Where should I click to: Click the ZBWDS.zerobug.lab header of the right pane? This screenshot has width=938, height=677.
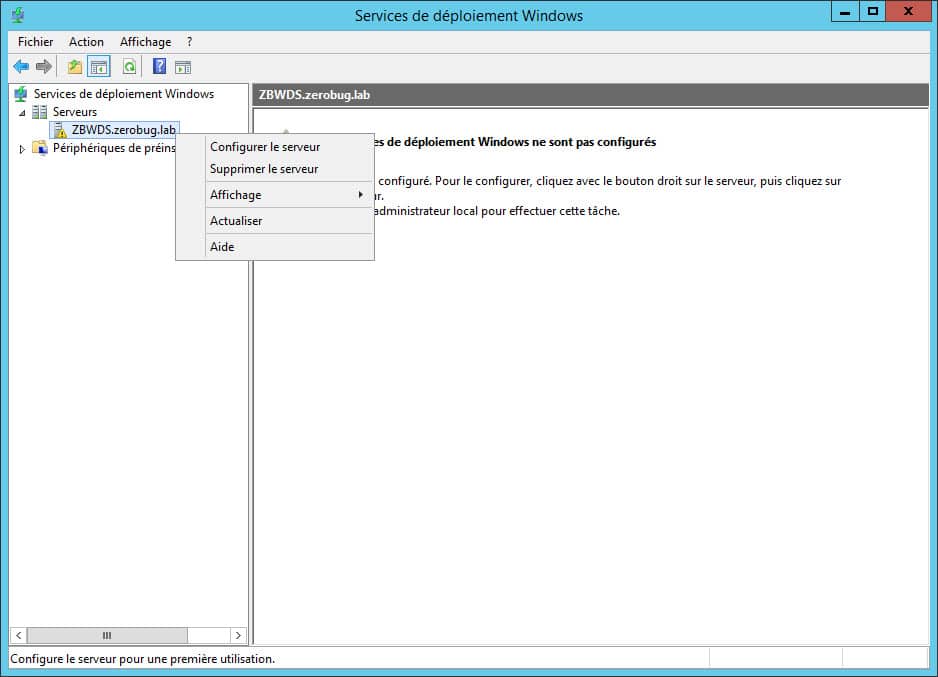click(590, 95)
